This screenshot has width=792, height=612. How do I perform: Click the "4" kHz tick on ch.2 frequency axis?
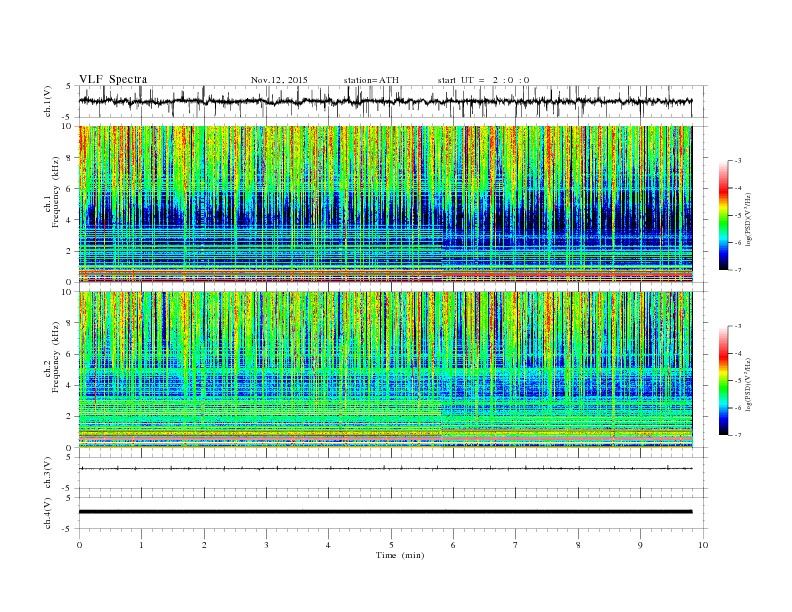(70, 386)
